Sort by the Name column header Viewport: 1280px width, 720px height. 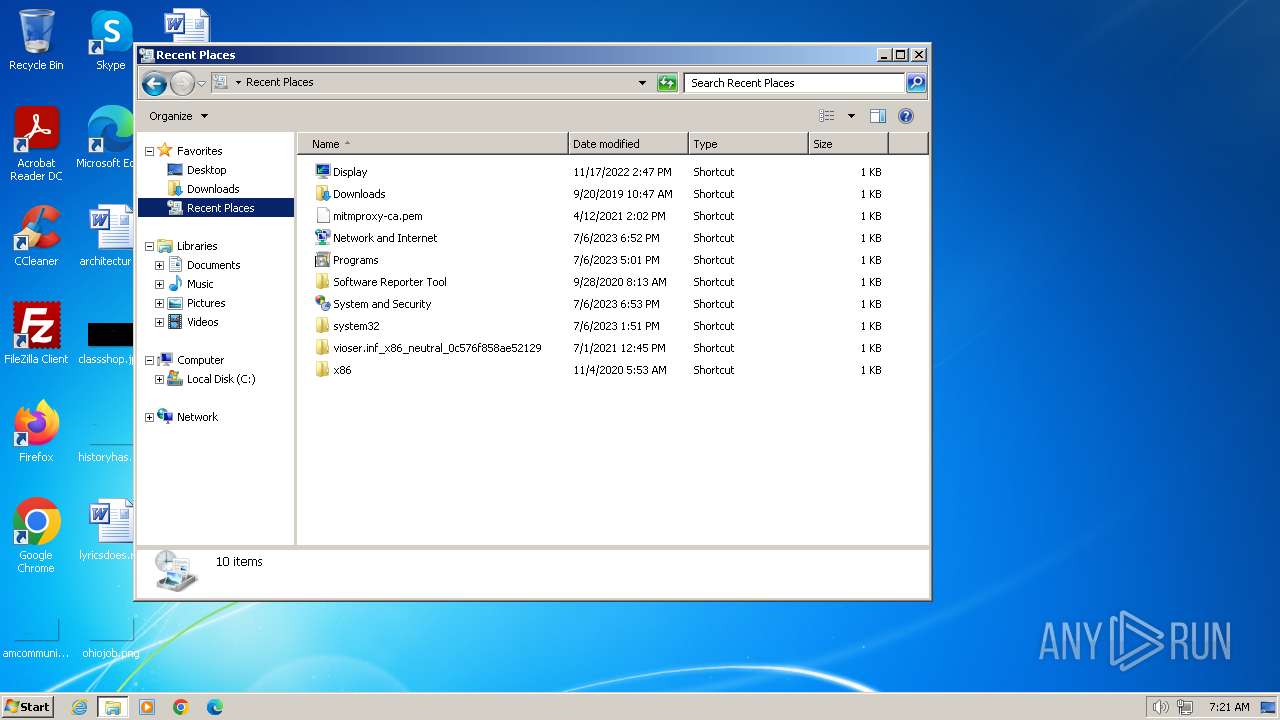433,144
